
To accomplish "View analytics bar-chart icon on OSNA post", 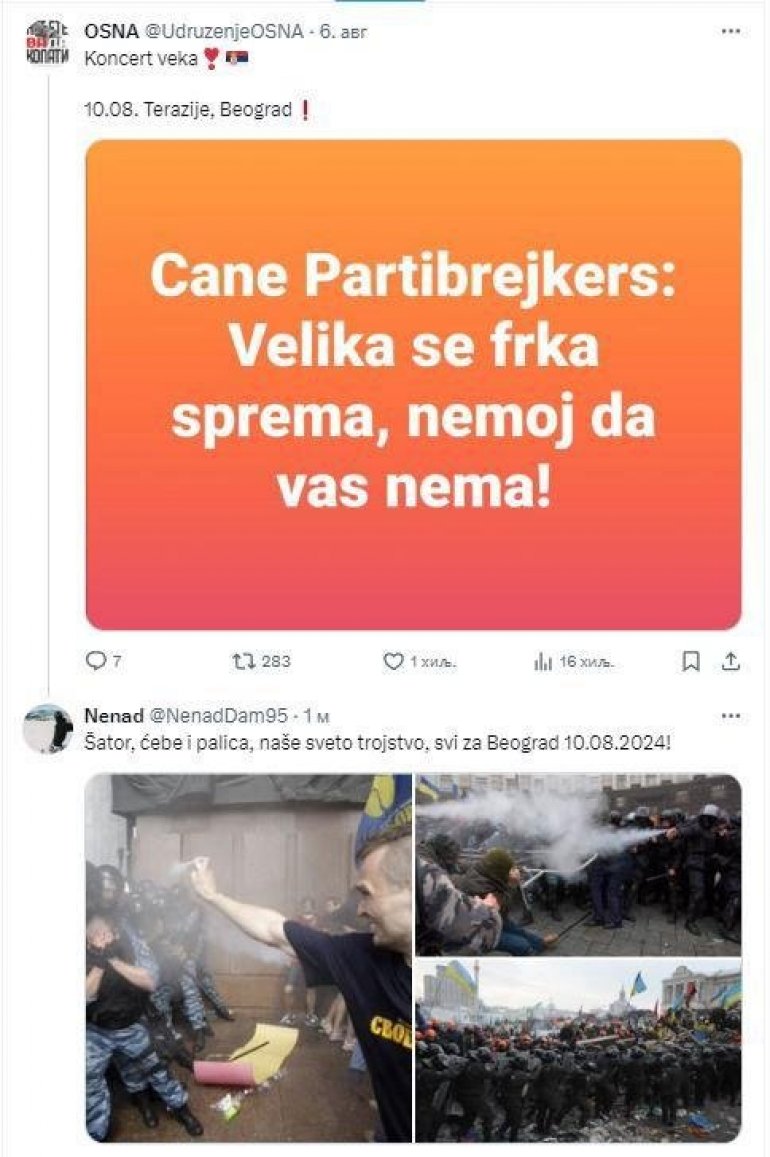I will point(543,662).
